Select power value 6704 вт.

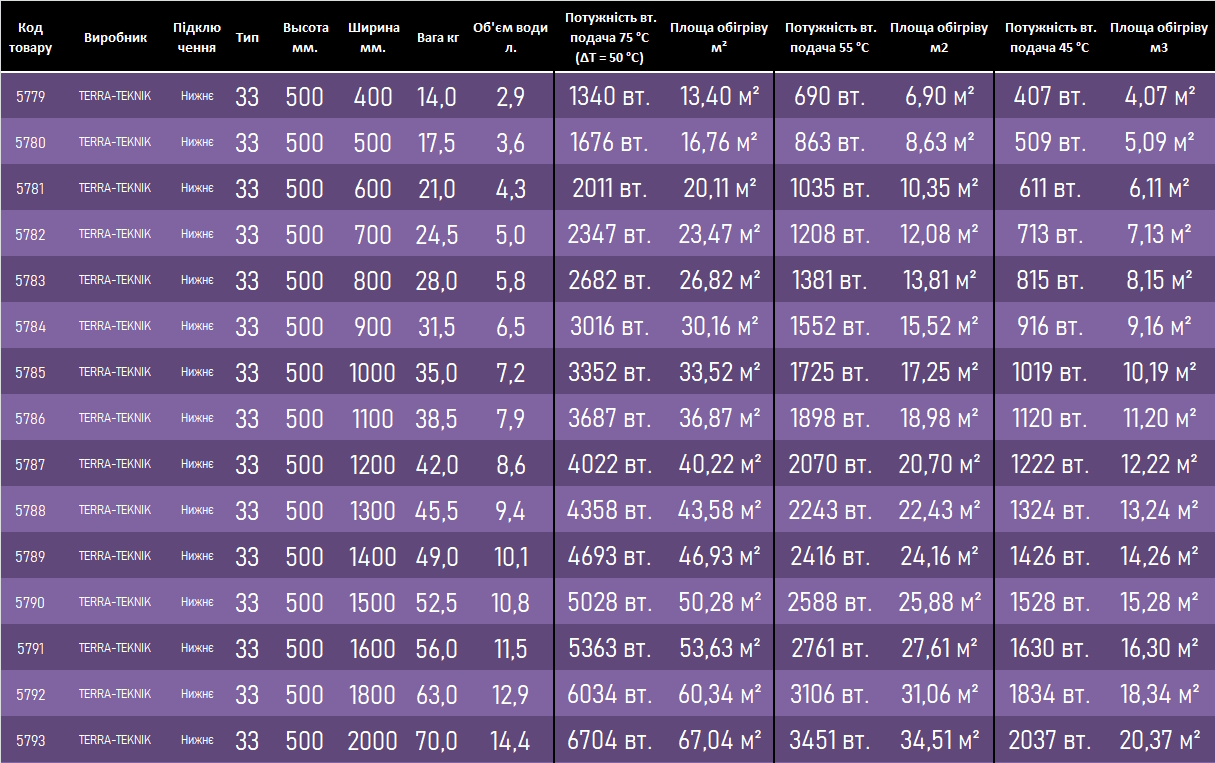(610, 741)
